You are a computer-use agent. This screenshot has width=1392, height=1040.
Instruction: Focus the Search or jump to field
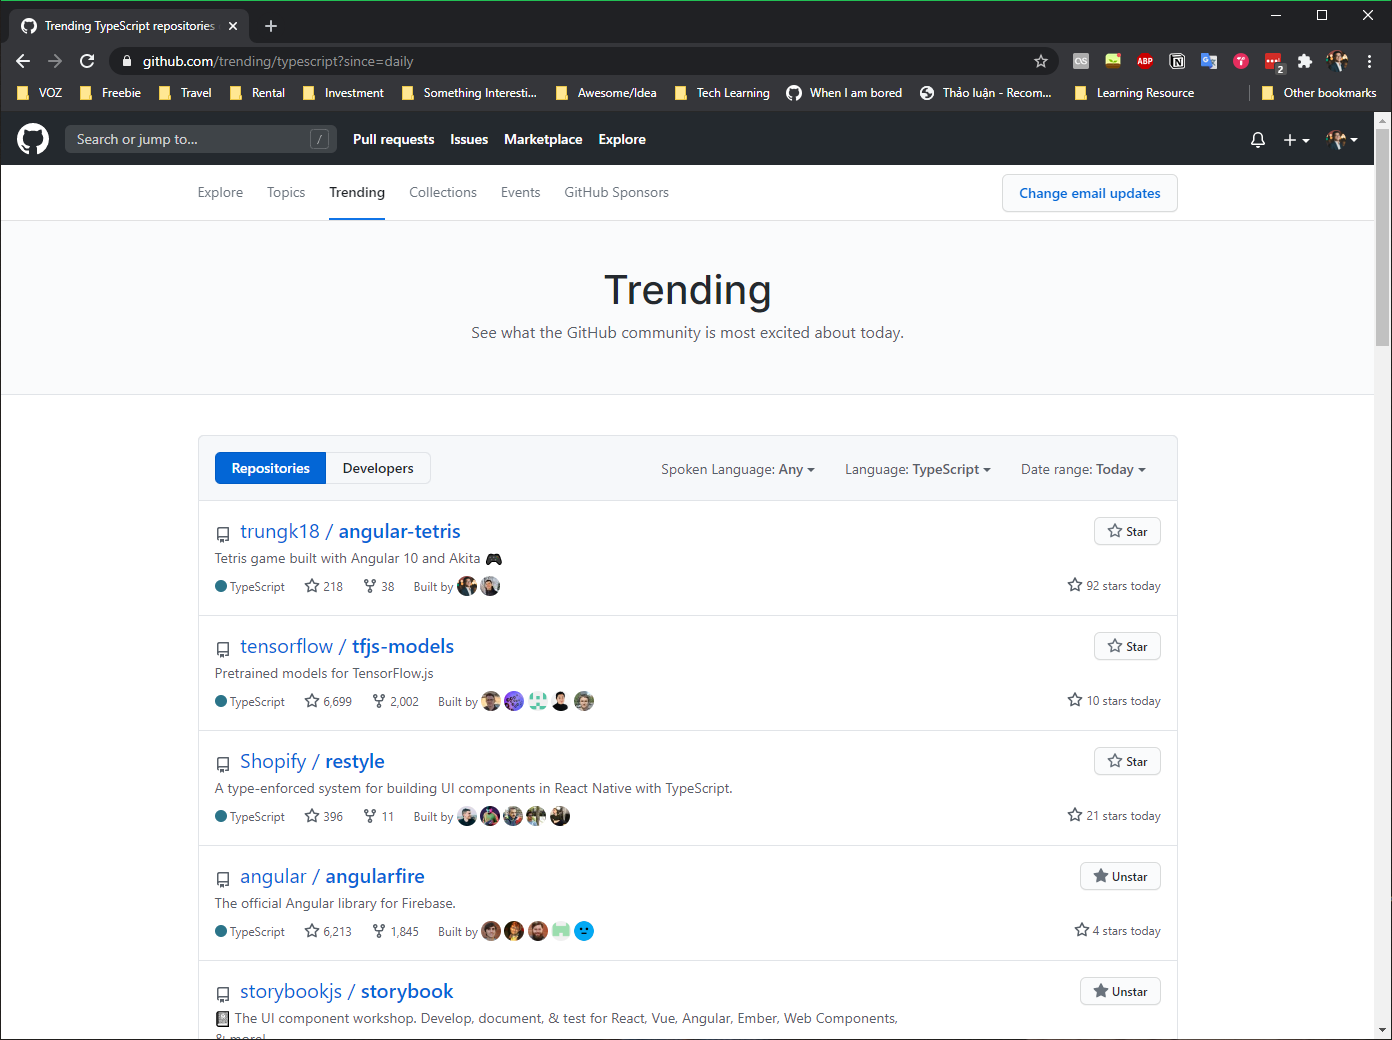point(201,139)
